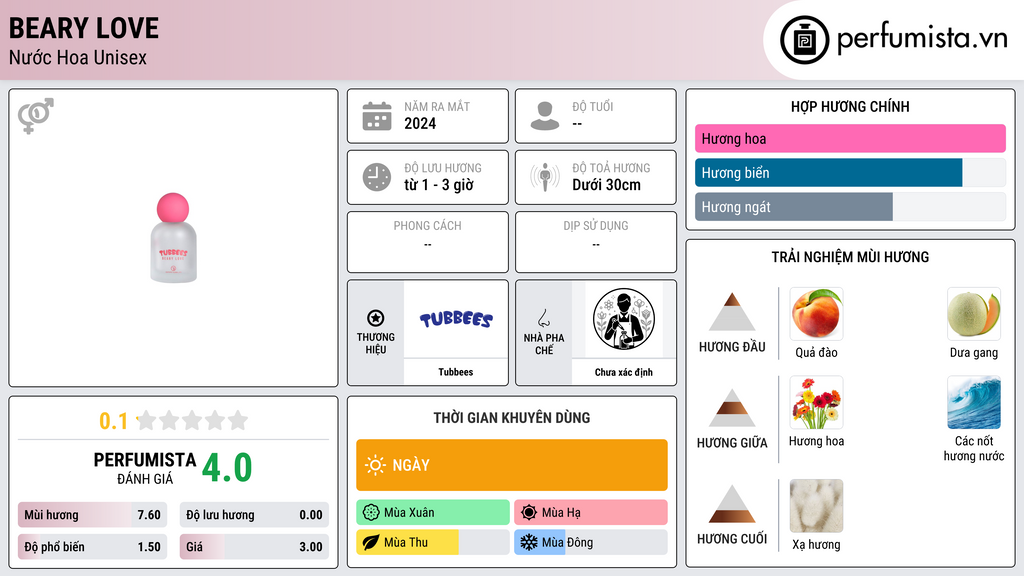Click the five-star rating row
Viewport: 1024px width, 576px height.
(x=192, y=420)
